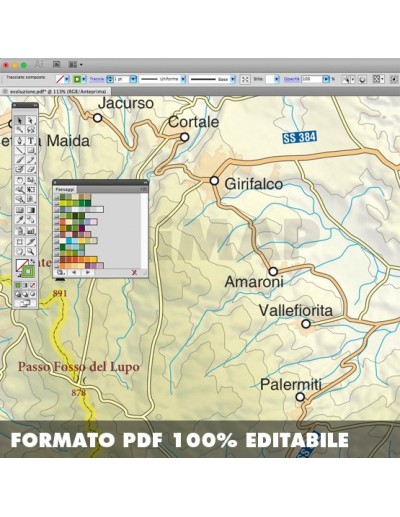Image resolution: width=400 pixels, height=517 pixels.
Task: Open swatch libraries menu in Paesaggi panel
Action: pyautogui.click(x=60, y=272)
